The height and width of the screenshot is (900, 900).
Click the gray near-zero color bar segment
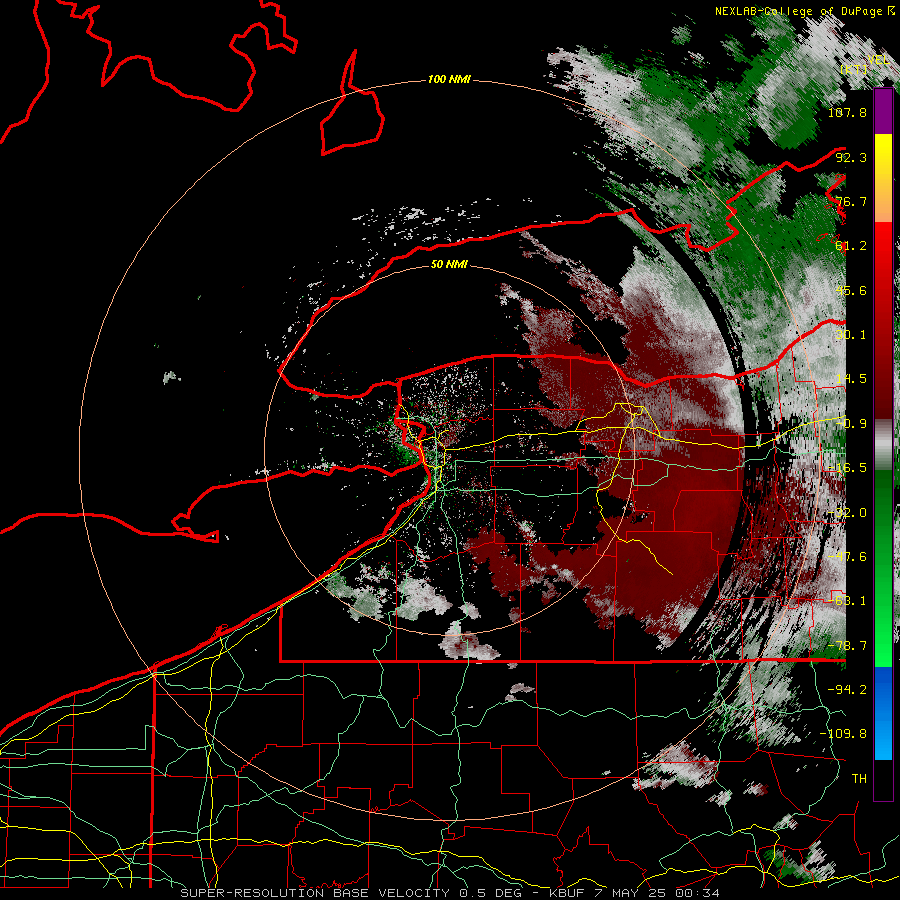click(x=883, y=444)
